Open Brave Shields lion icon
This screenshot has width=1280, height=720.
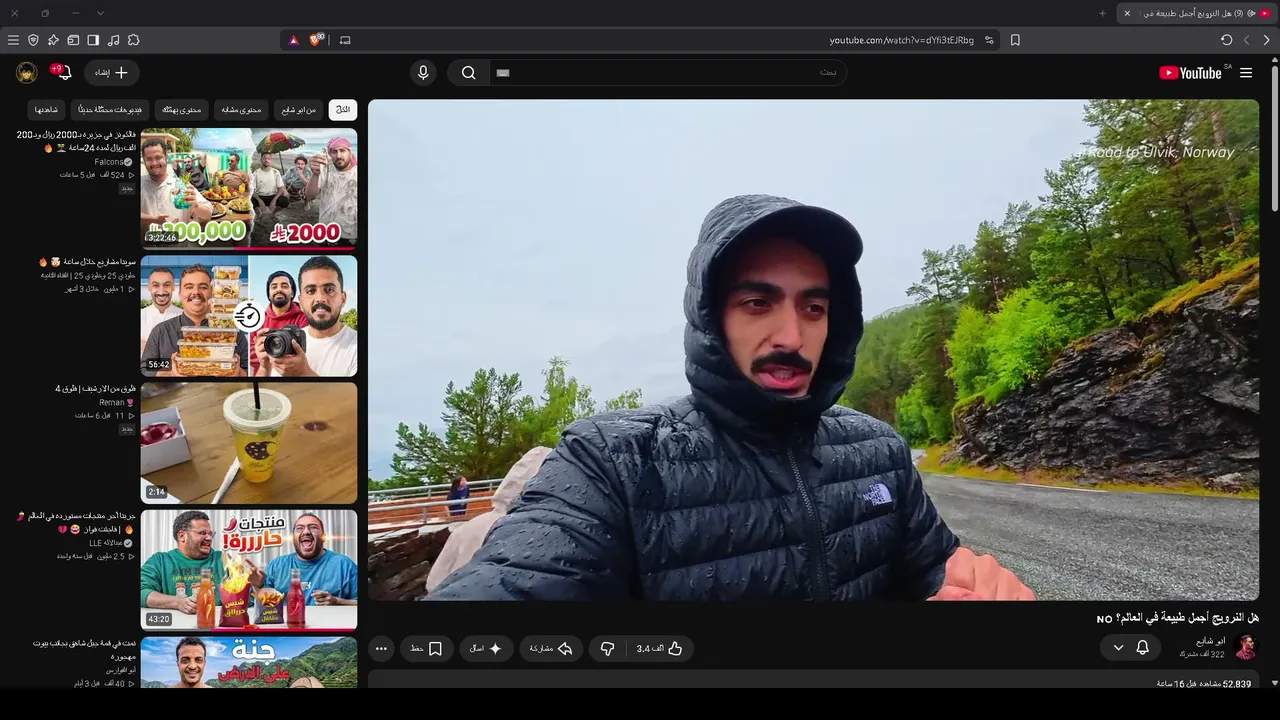tap(316, 40)
